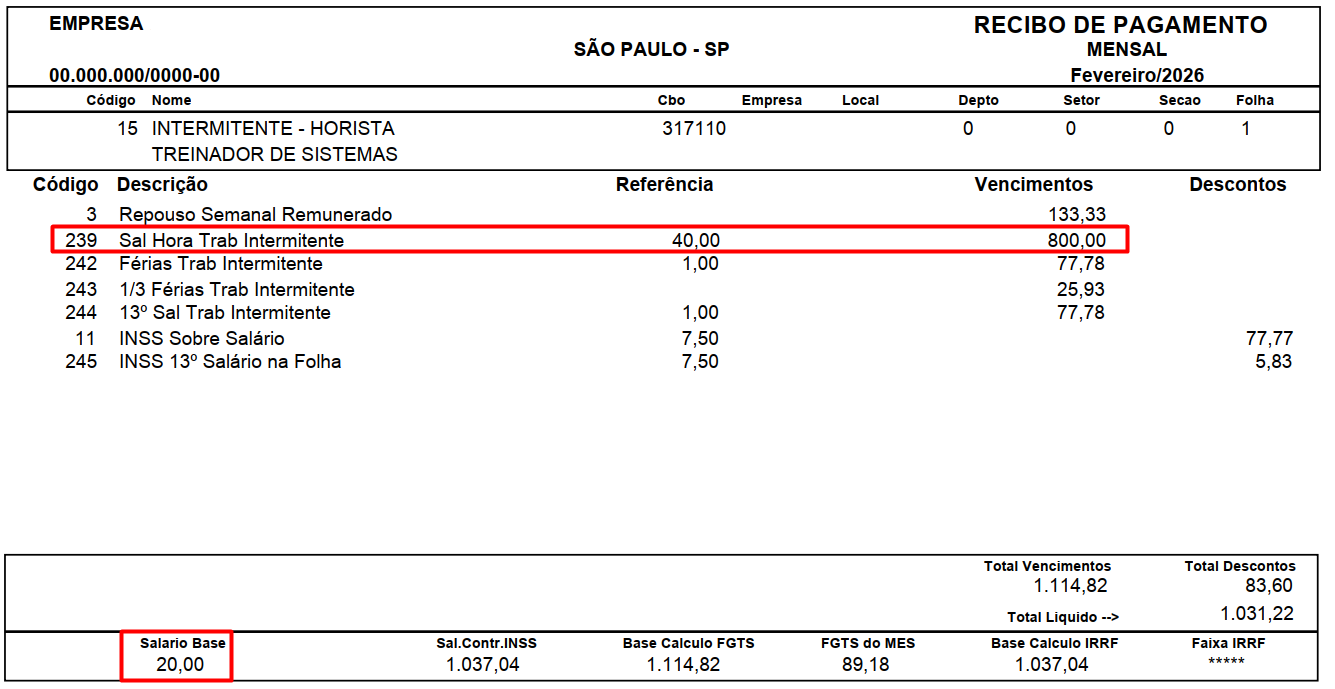Click the amount 800,00
The height and width of the screenshot is (689, 1335).
[1077, 241]
